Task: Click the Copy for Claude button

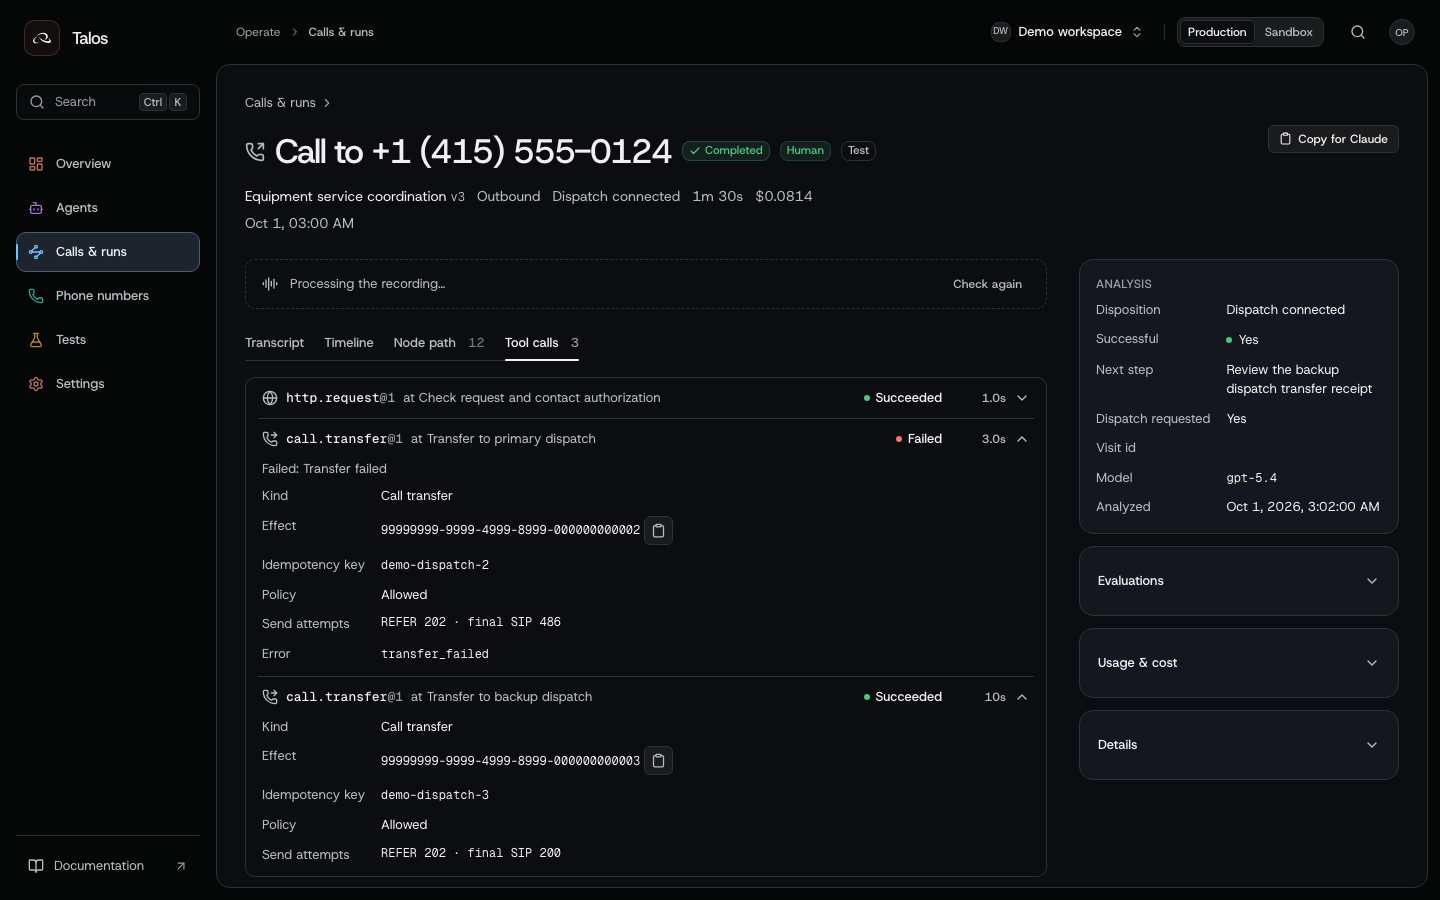Action: pos(1333,139)
